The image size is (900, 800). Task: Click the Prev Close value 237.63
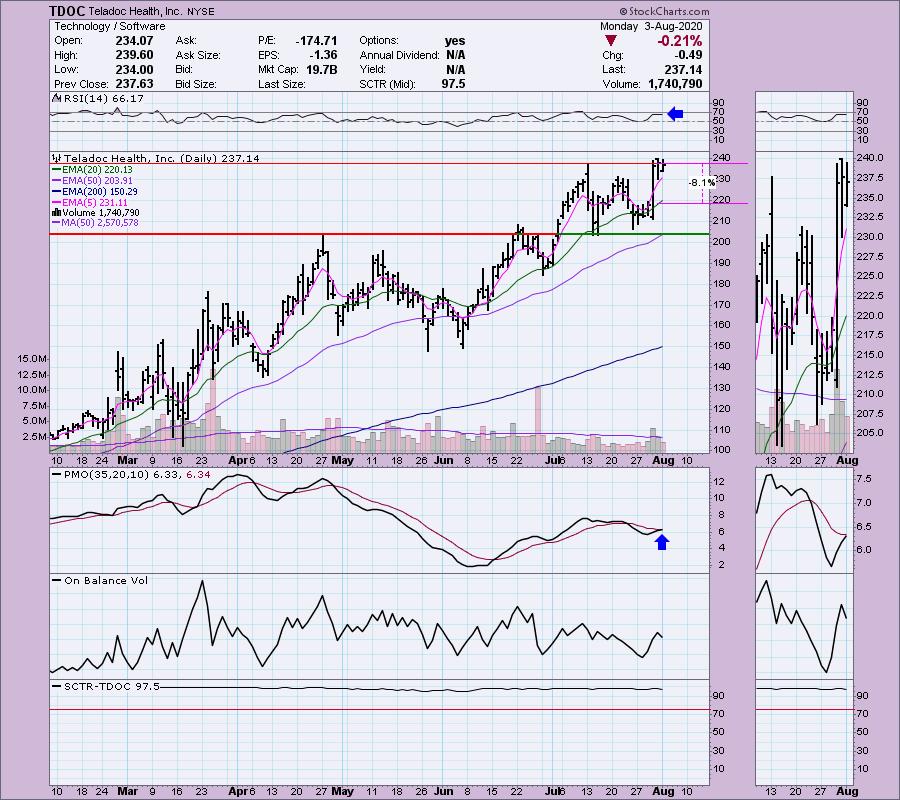click(134, 84)
